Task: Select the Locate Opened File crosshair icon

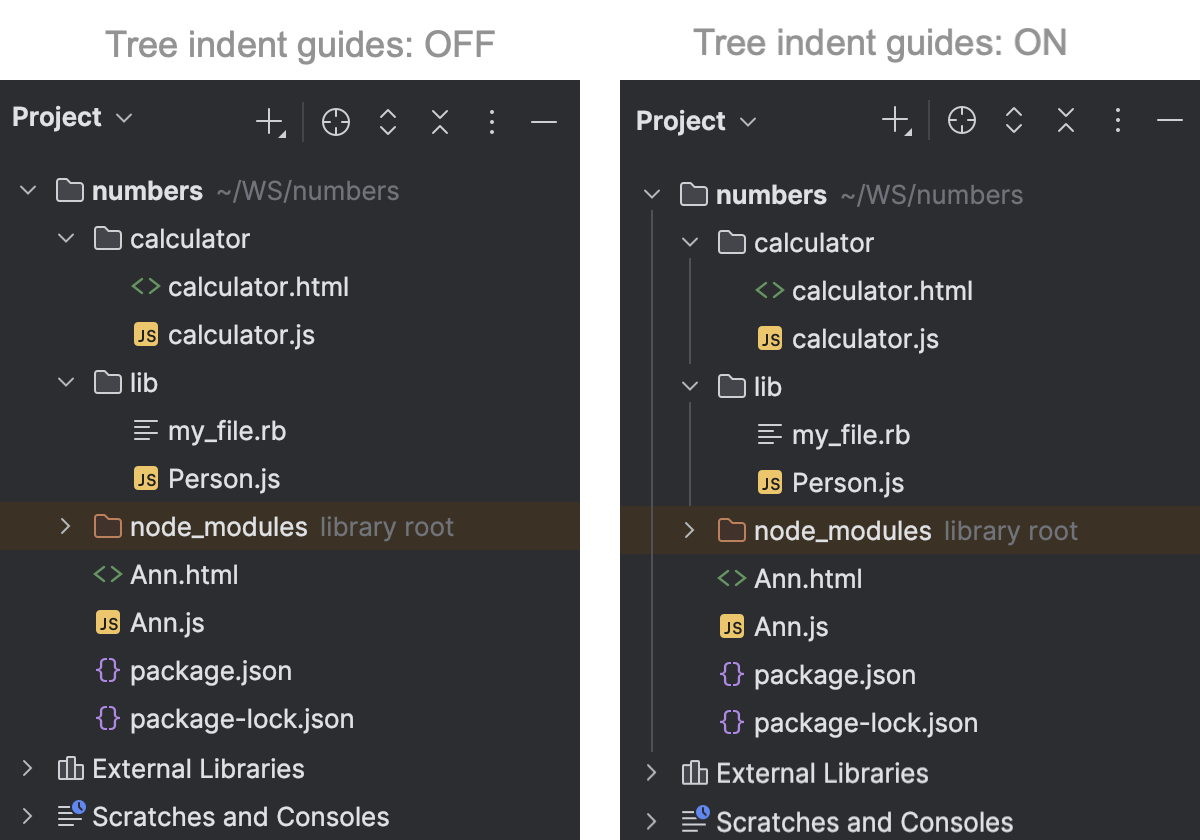Action: 336,121
